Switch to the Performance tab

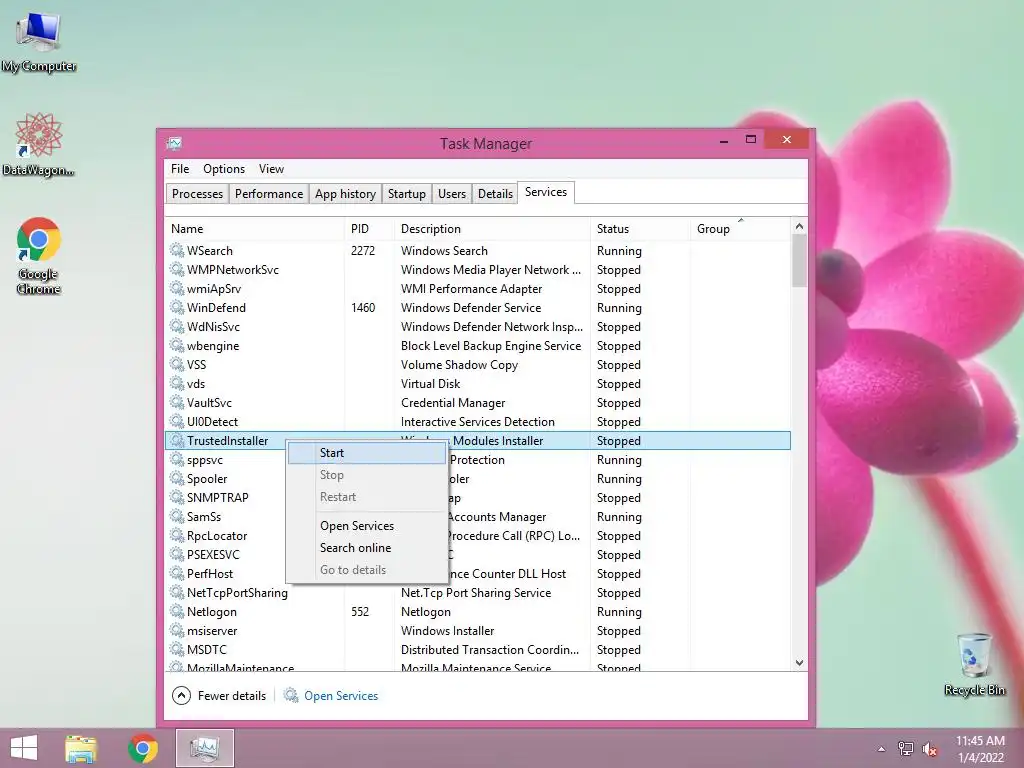point(269,194)
